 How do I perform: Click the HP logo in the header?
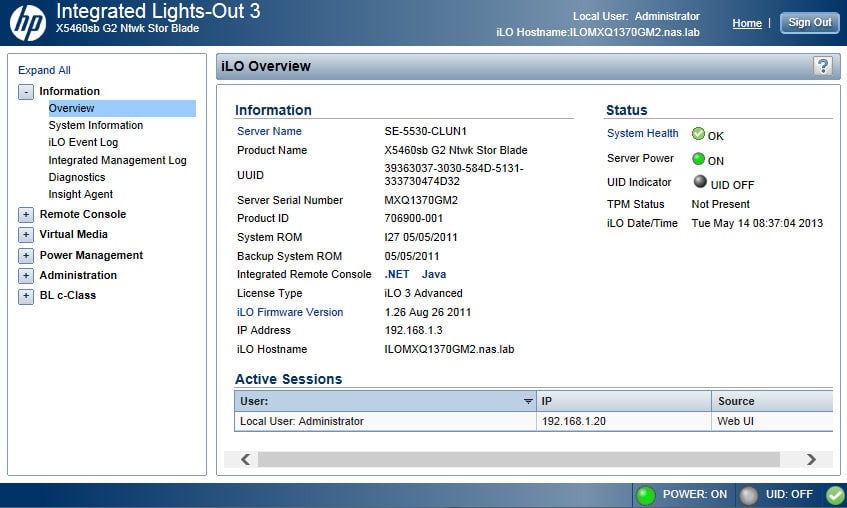(x=28, y=23)
